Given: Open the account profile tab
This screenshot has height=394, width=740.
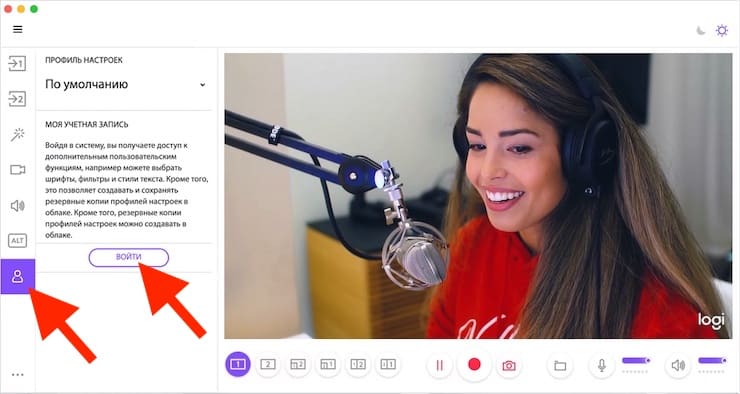Looking at the screenshot, I should [17, 277].
